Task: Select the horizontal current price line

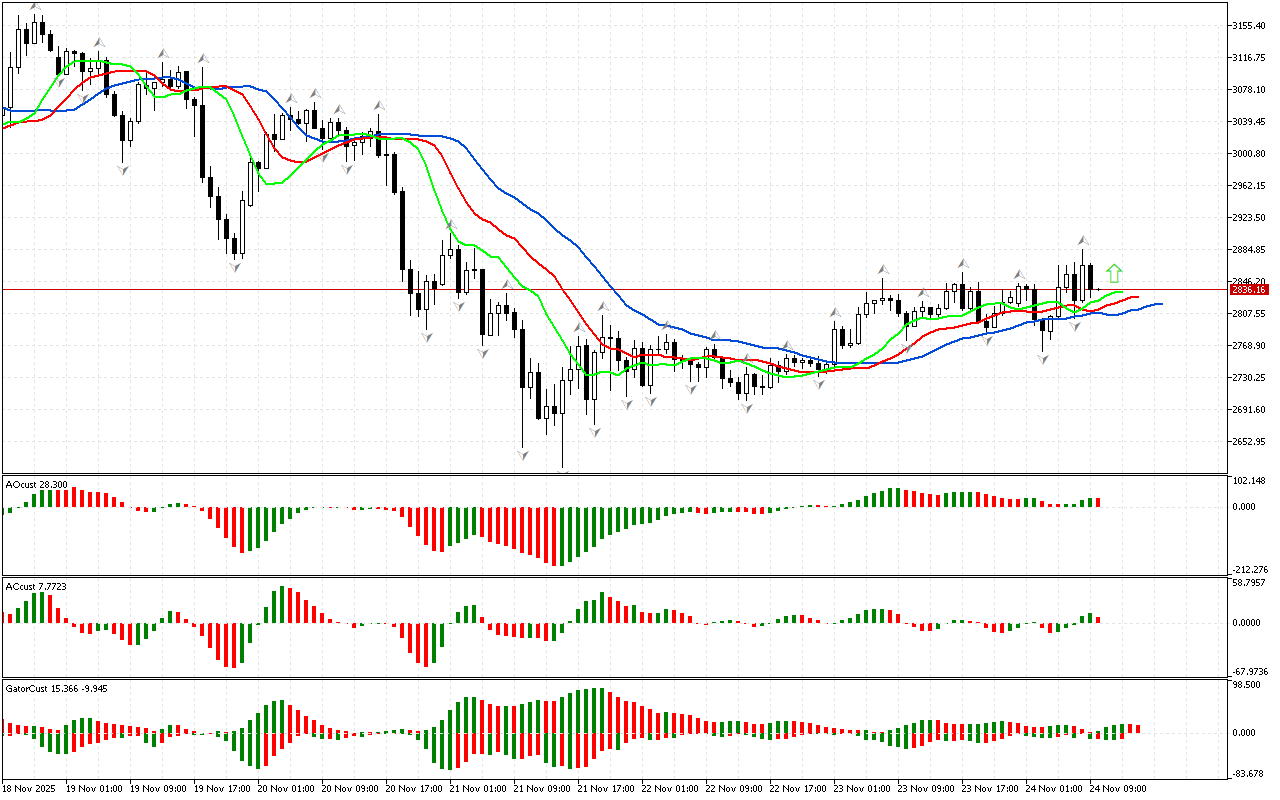Action: 600,289
